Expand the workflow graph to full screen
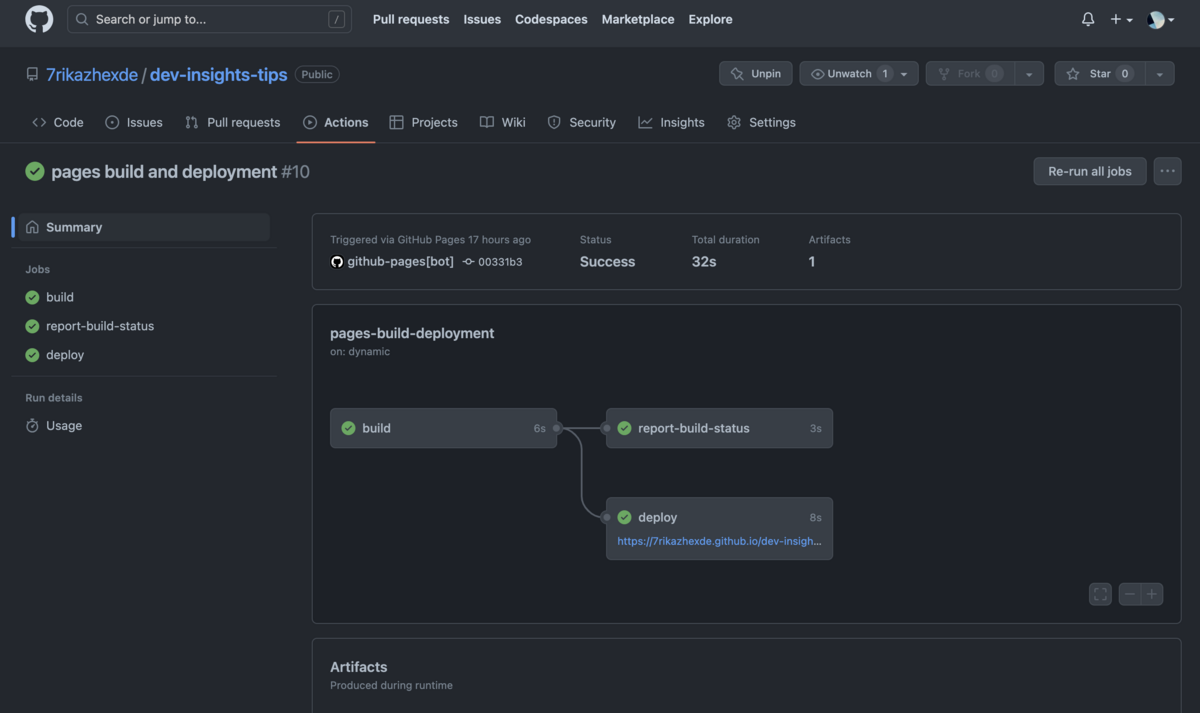Screen dimensions: 1200x713 (x=1100, y=593)
